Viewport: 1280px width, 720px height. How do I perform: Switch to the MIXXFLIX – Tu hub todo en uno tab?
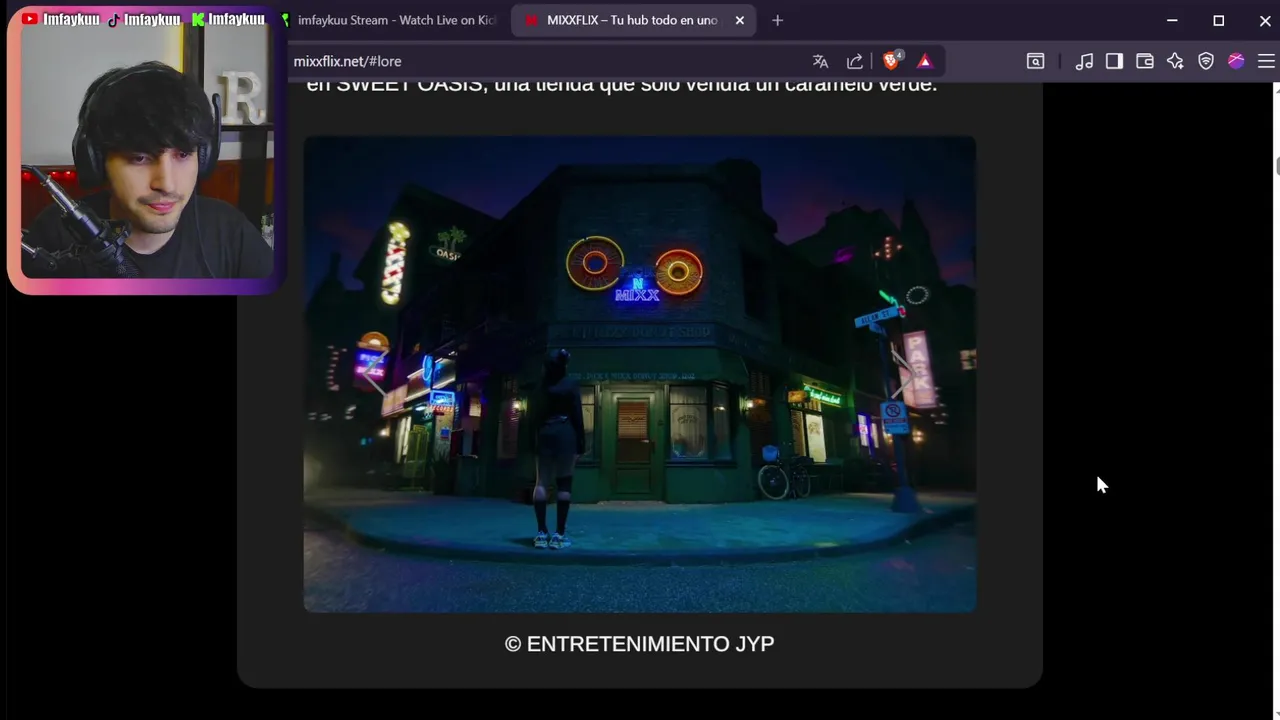(x=632, y=20)
